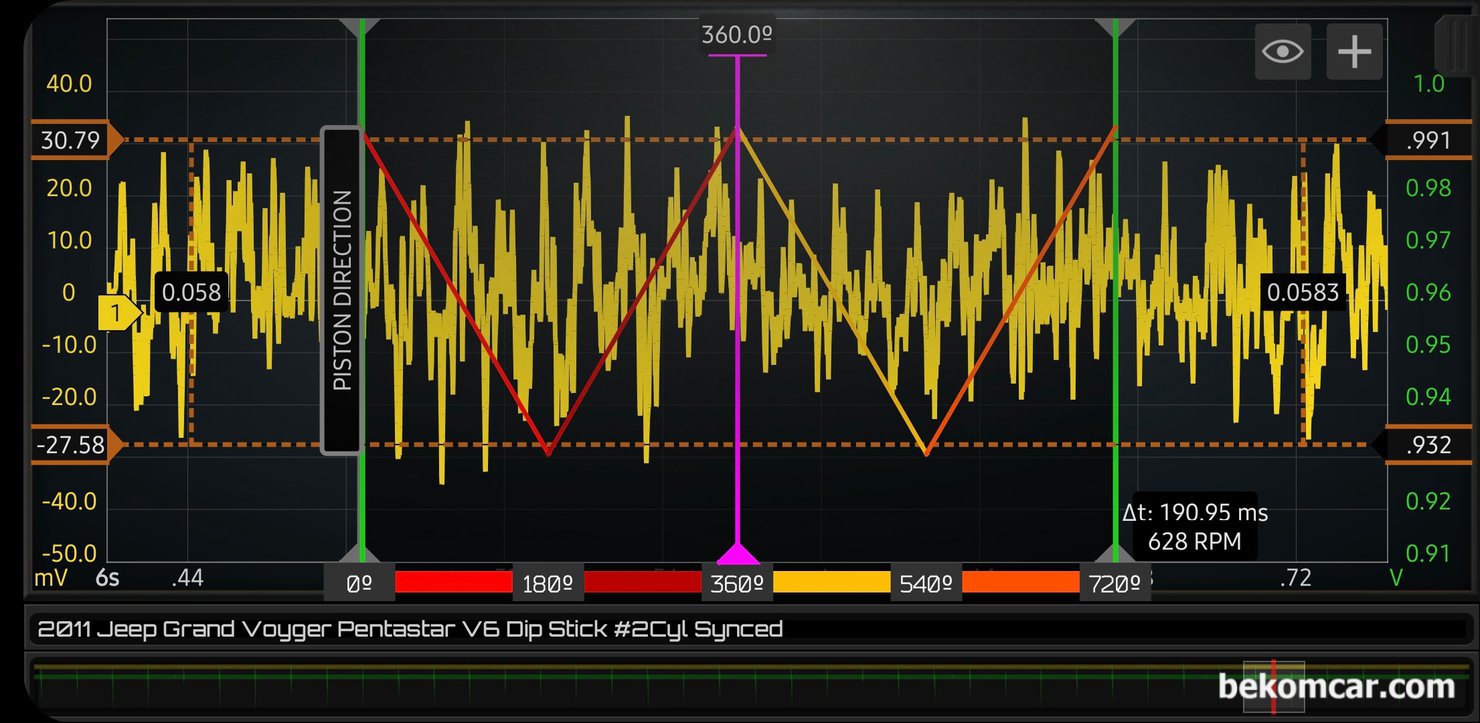Image resolution: width=1480 pixels, height=723 pixels.
Task: Click the red 0º–180º stroke segment
Action: coord(453,582)
